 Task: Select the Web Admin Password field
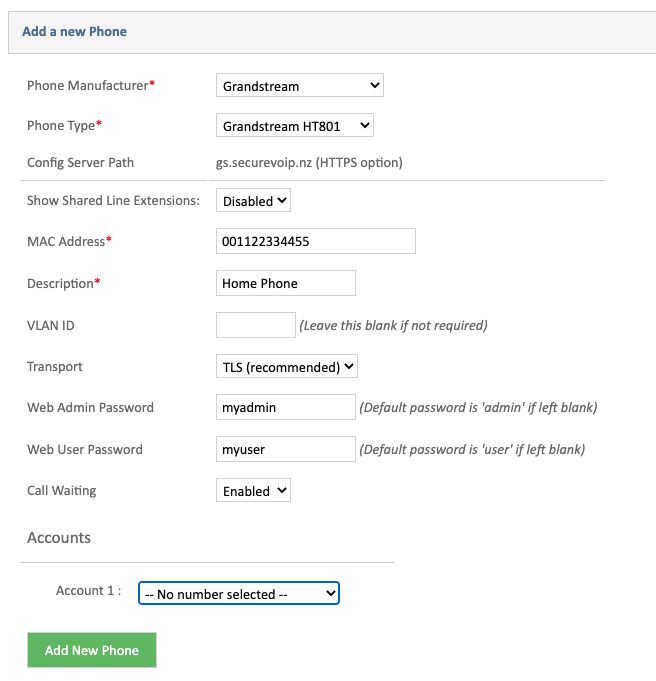(286, 407)
